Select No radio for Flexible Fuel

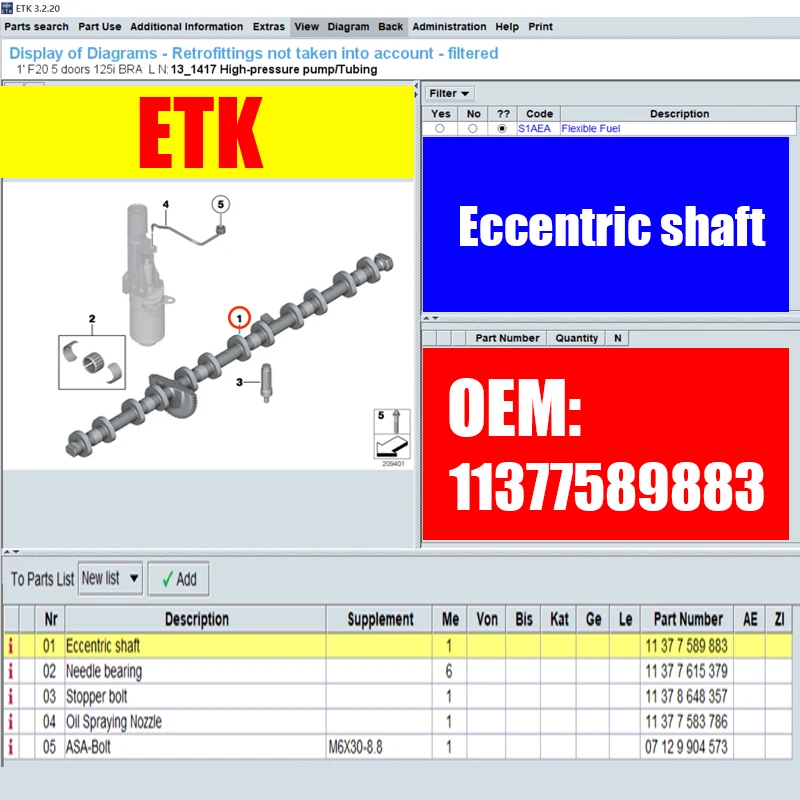[x=473, y=129]
